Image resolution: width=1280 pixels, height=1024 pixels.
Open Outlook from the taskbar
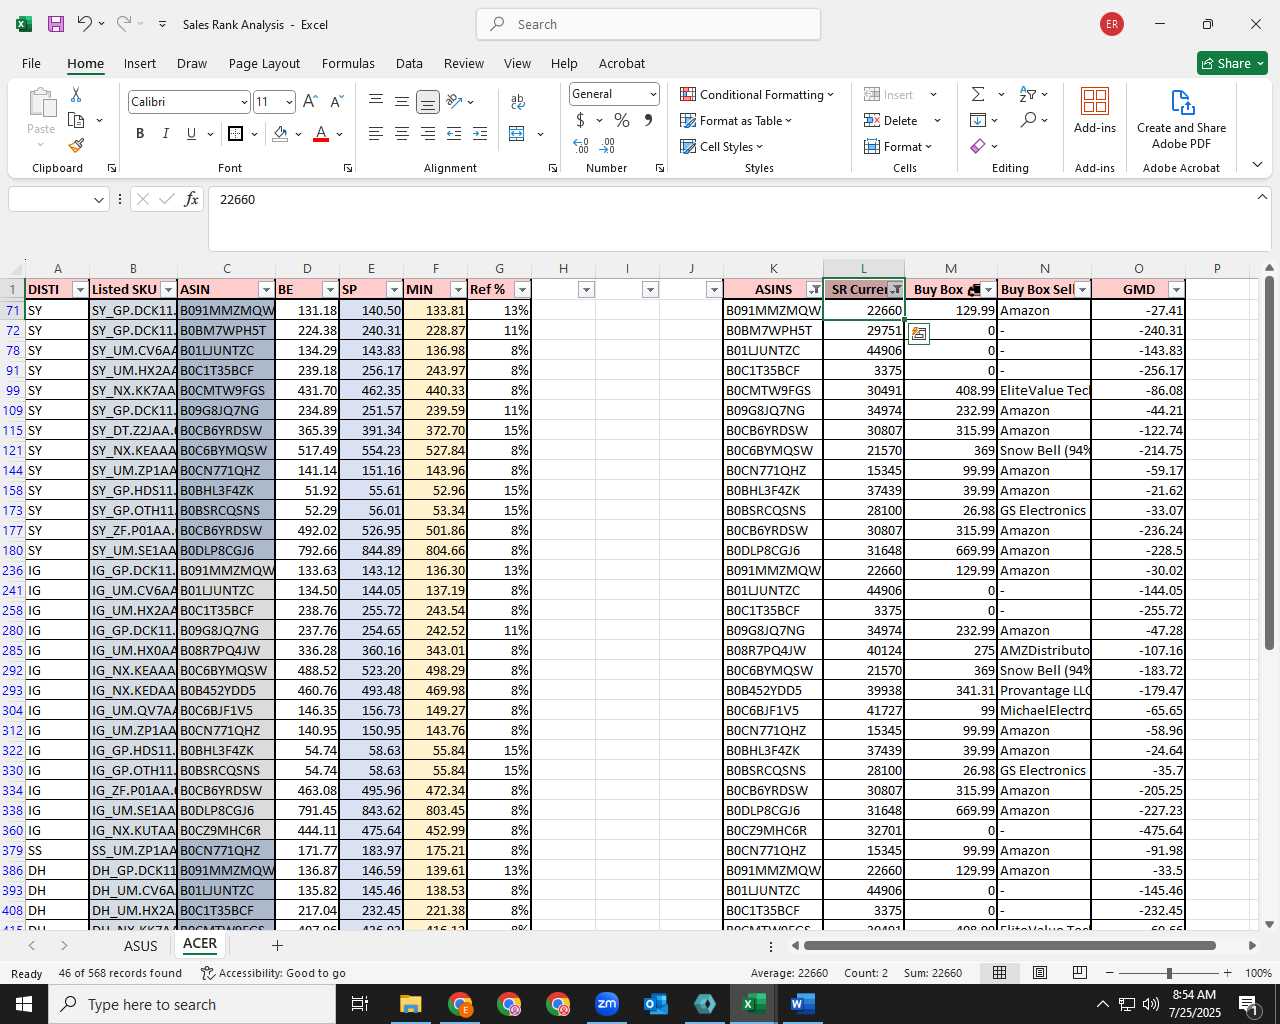pos(655,1003)
